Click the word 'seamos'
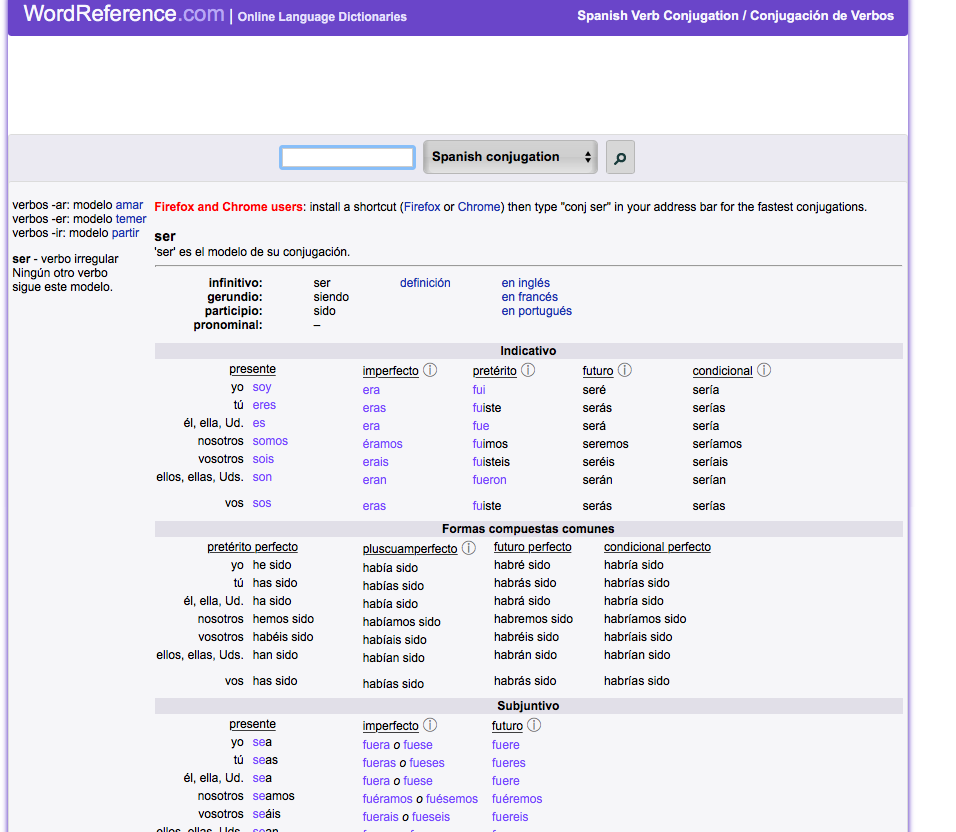956x832 pixels. click(274, 795)
